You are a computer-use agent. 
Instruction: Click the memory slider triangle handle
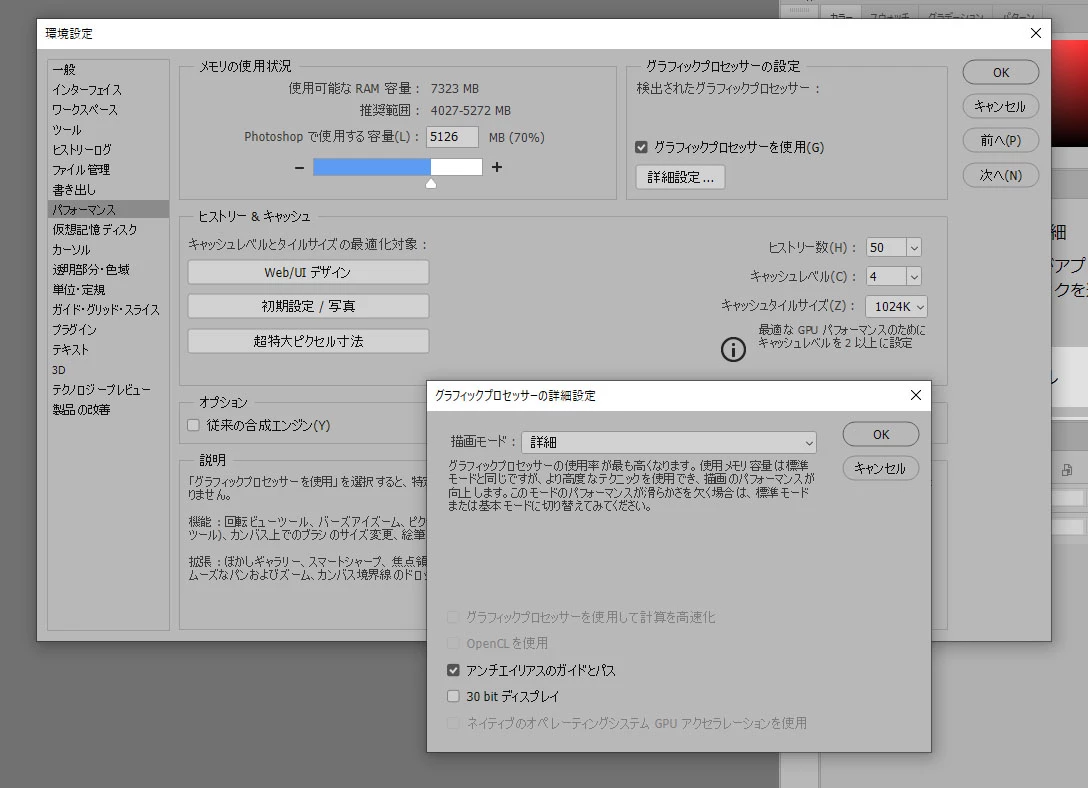click(431, 184)
